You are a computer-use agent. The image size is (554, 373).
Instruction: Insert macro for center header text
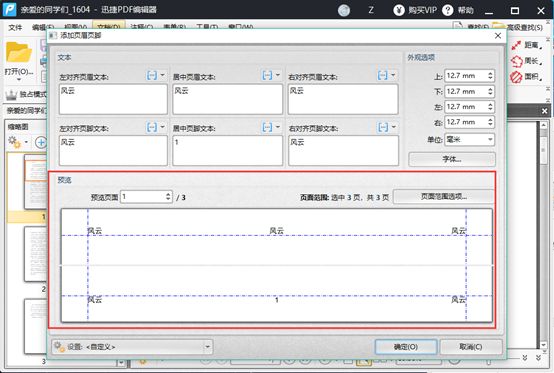(x=267, y=75)
